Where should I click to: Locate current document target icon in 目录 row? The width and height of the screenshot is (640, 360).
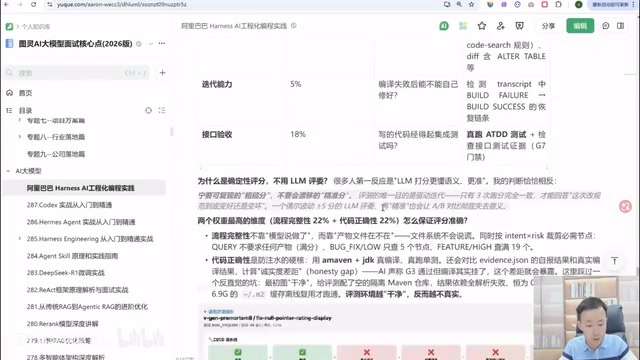[148, 110]
